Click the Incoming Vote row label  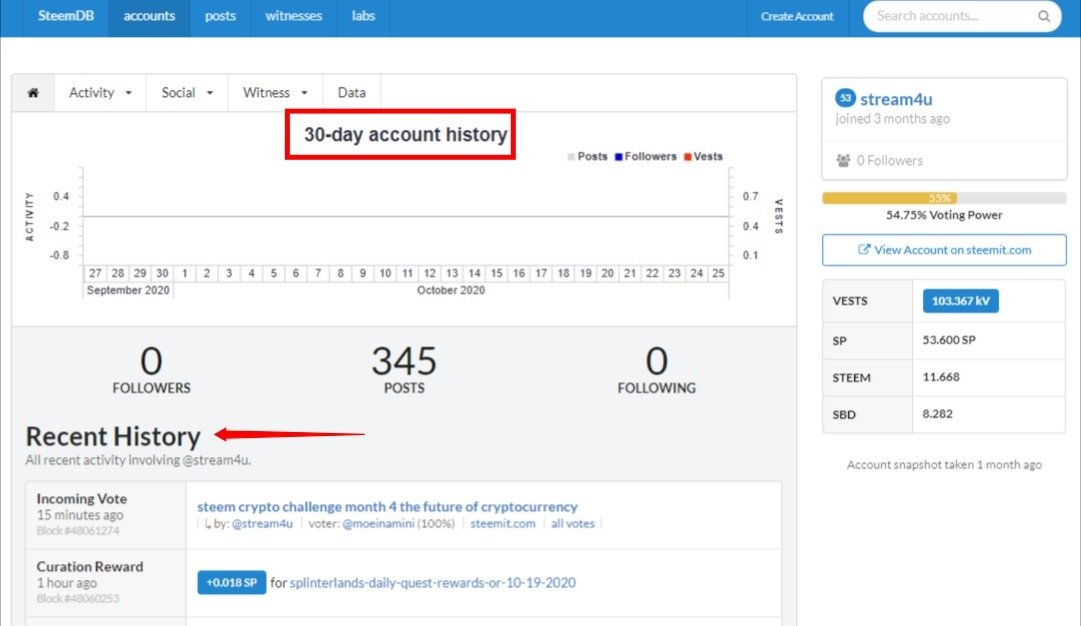(81, 498)
